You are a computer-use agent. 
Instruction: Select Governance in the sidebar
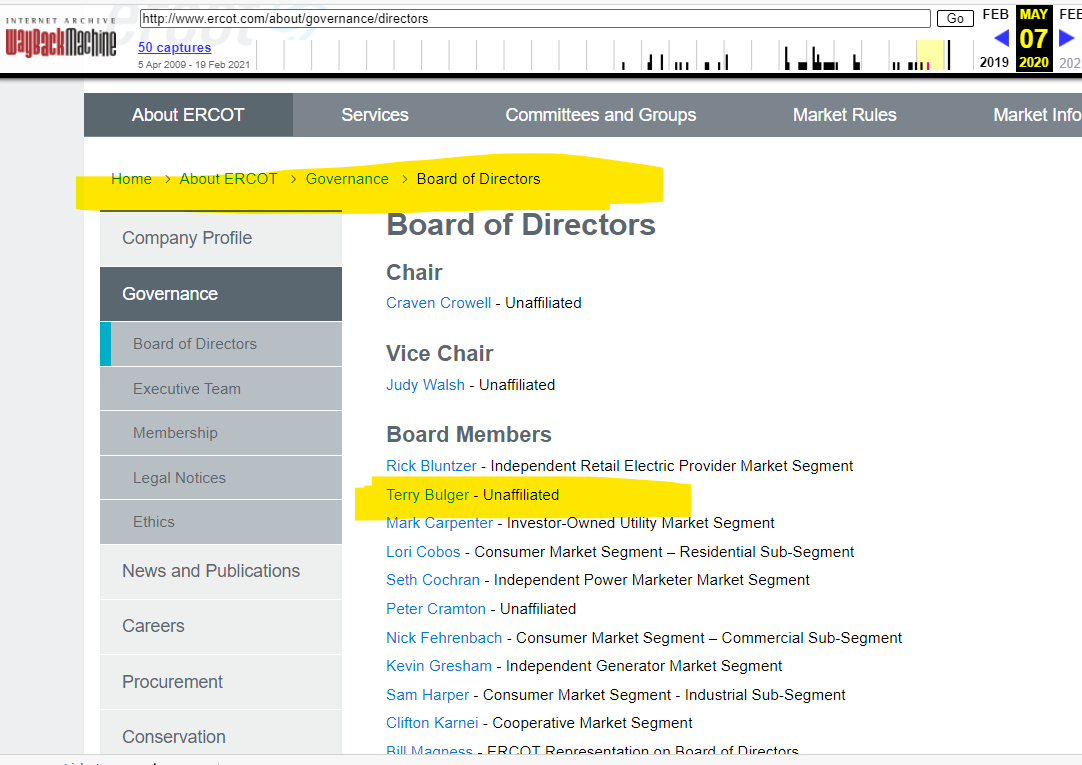click(x=221, y=294)
